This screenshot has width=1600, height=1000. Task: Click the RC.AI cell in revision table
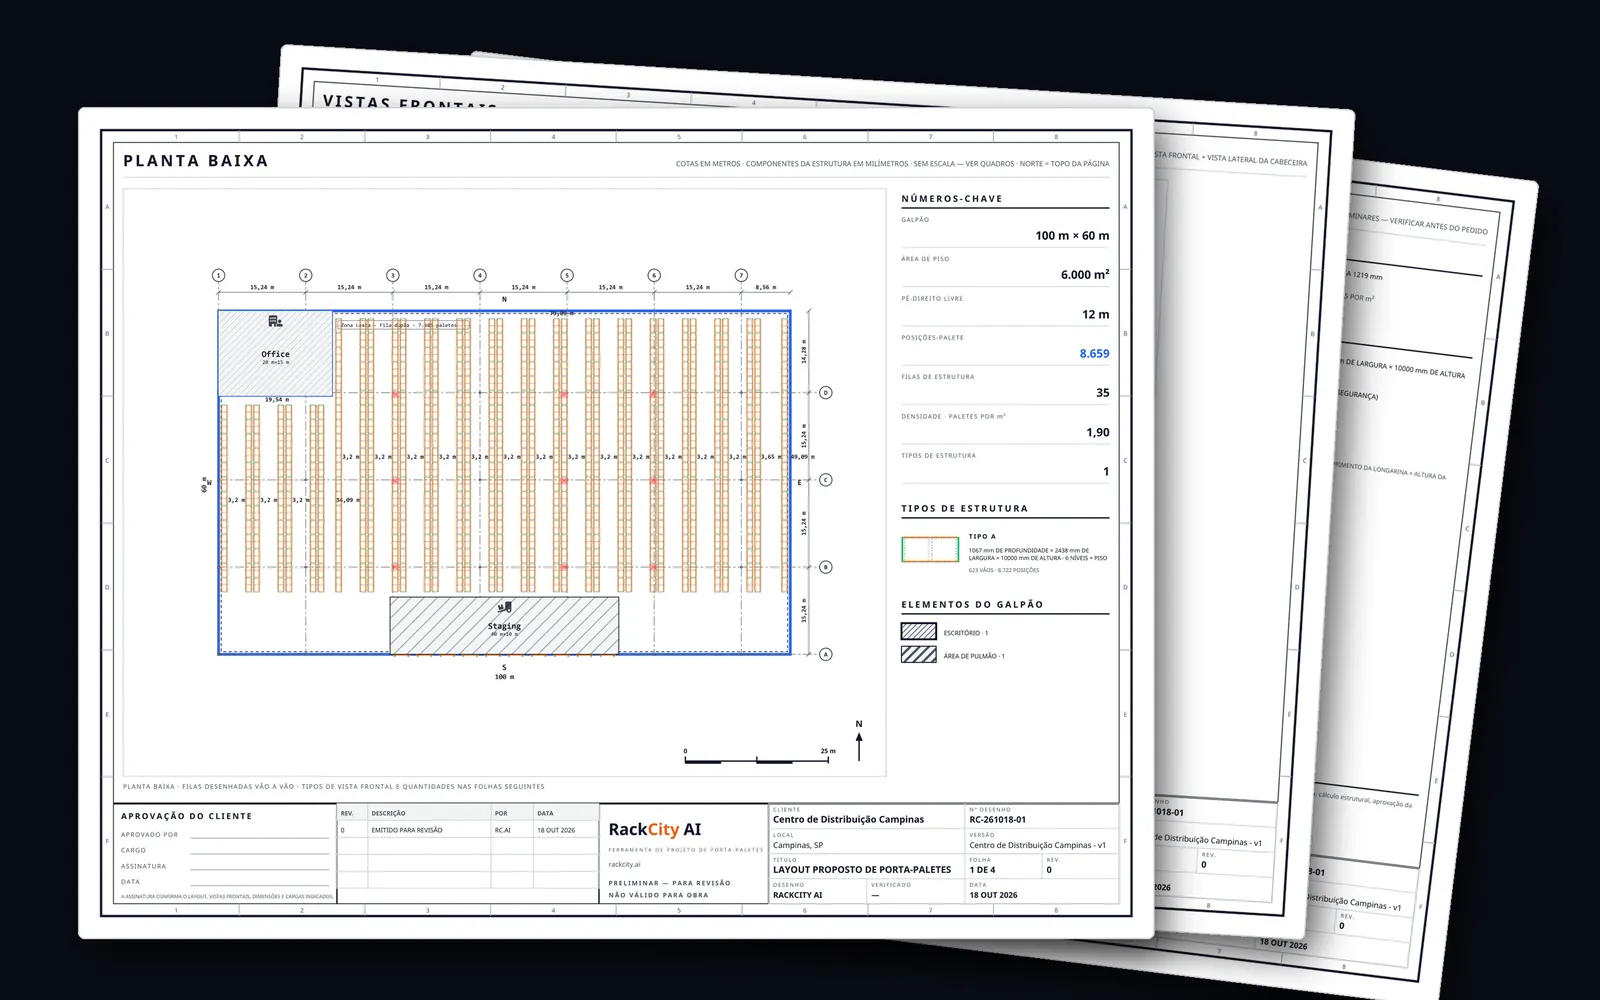click(x=502, y=830)
